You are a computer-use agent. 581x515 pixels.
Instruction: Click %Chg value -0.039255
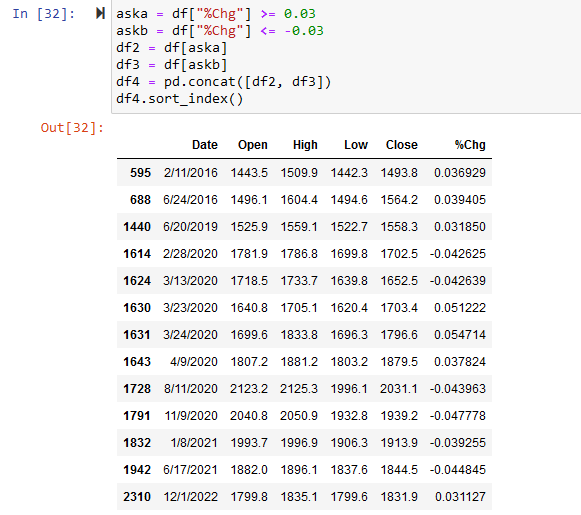(458, 443)
